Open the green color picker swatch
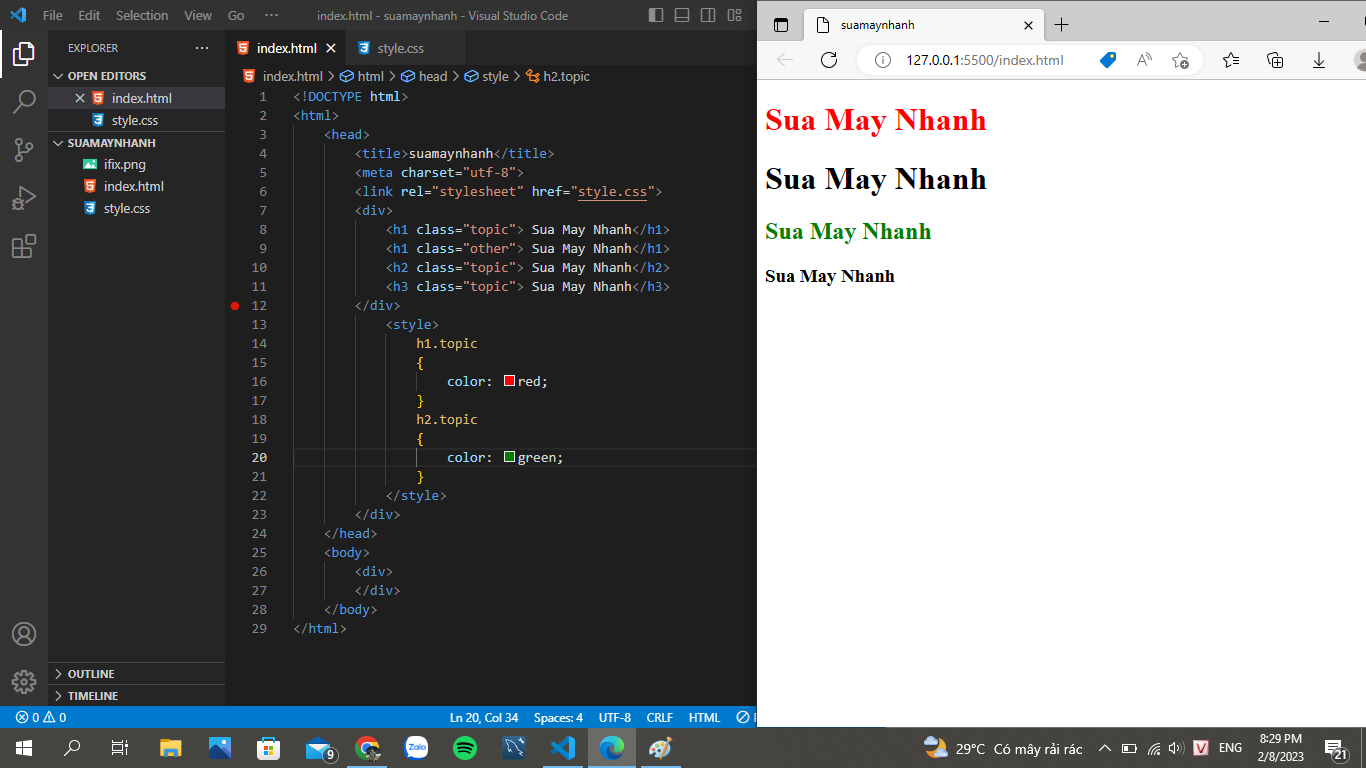1366x768 pixels. tap(509, 457)
